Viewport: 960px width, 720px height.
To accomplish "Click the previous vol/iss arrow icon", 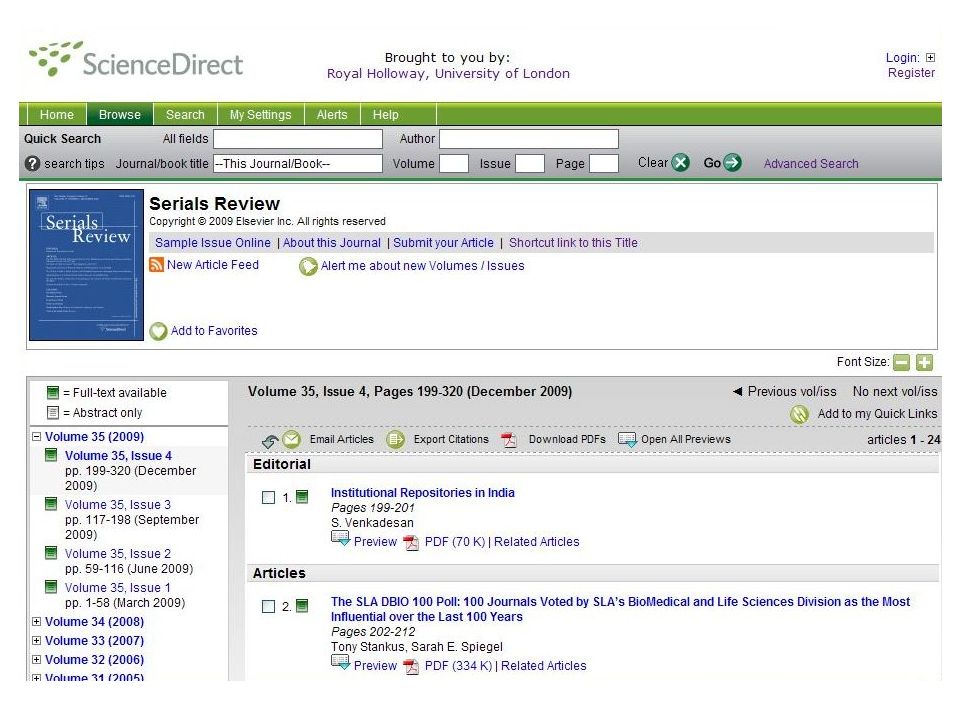I will pos(738,391).
